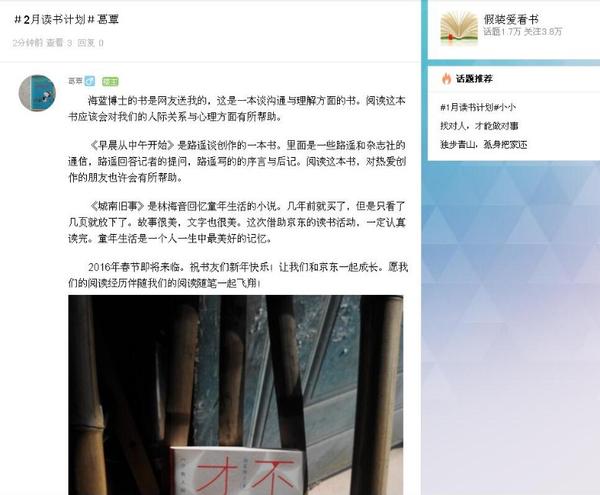This screenshot has height=495, width=600.
Task: Select the 话题推荐 section header
Action: tap(474, 79)
